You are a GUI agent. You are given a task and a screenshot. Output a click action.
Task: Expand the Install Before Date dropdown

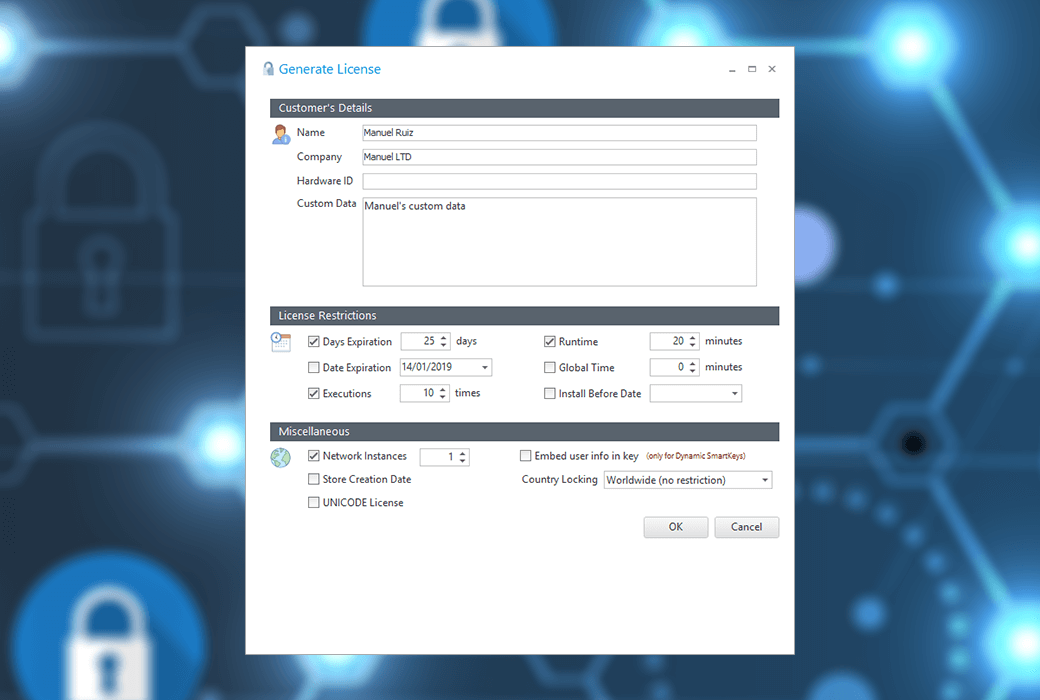734,394
